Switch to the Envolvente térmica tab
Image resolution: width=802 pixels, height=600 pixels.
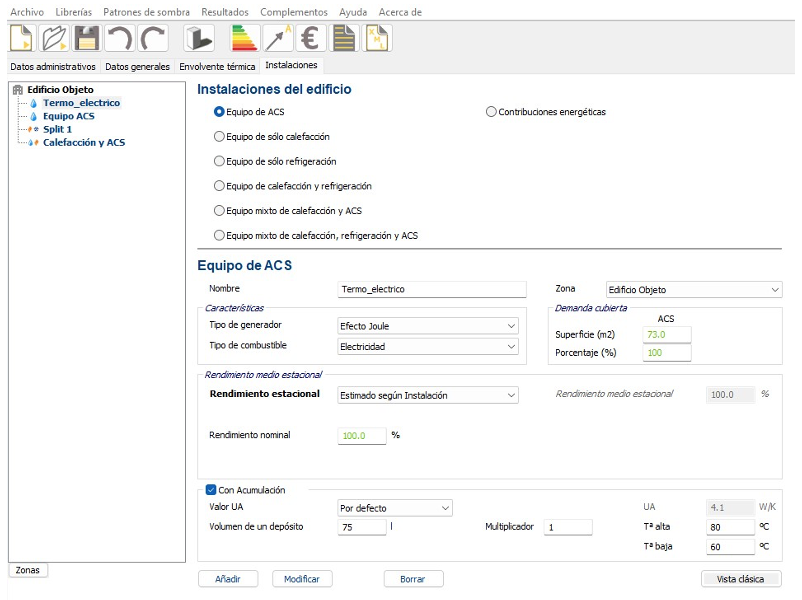tap(218, 67)
